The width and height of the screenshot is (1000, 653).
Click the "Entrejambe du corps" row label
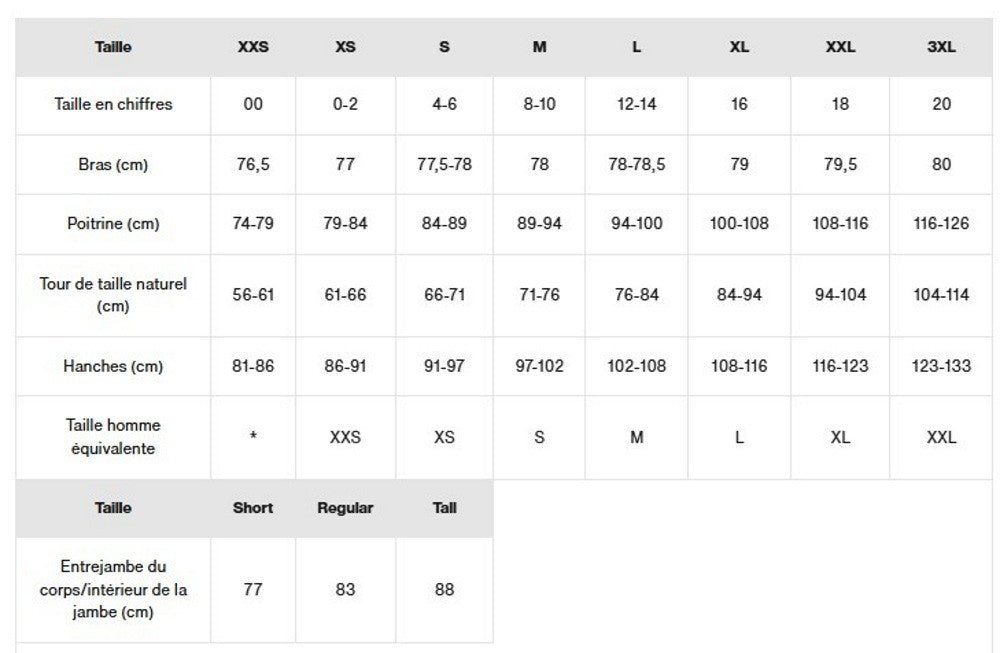[113, 589]
